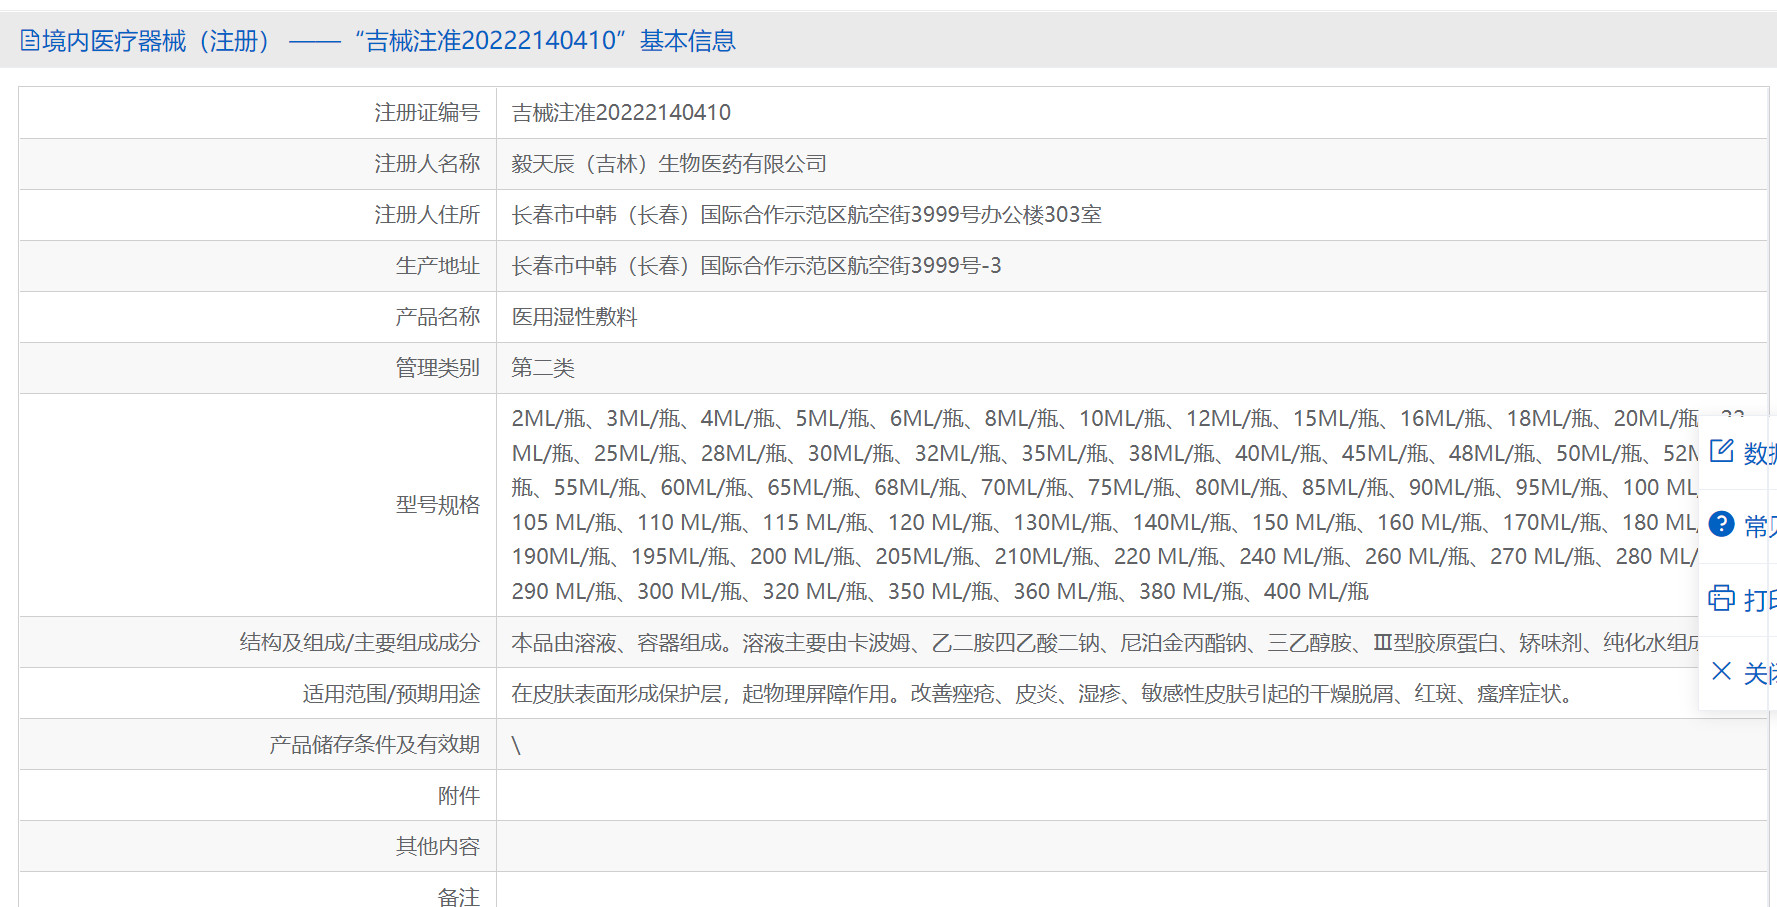Click the 注册人住所 address ending 办公楼303室
This screenshot has height=907, width=1777.
pyautogui.click(x=806, y=215)
